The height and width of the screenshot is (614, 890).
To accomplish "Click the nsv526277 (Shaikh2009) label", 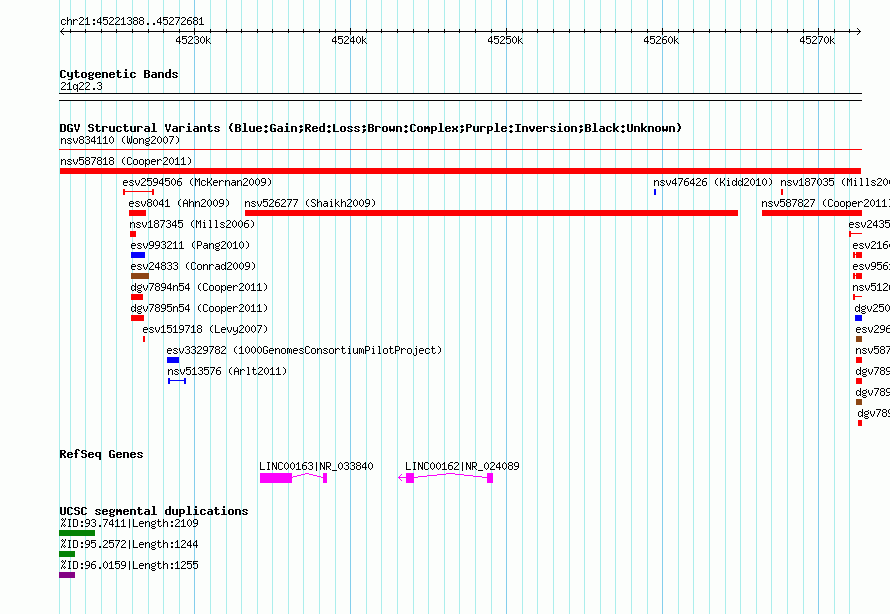I will click(x=310, y=203).
